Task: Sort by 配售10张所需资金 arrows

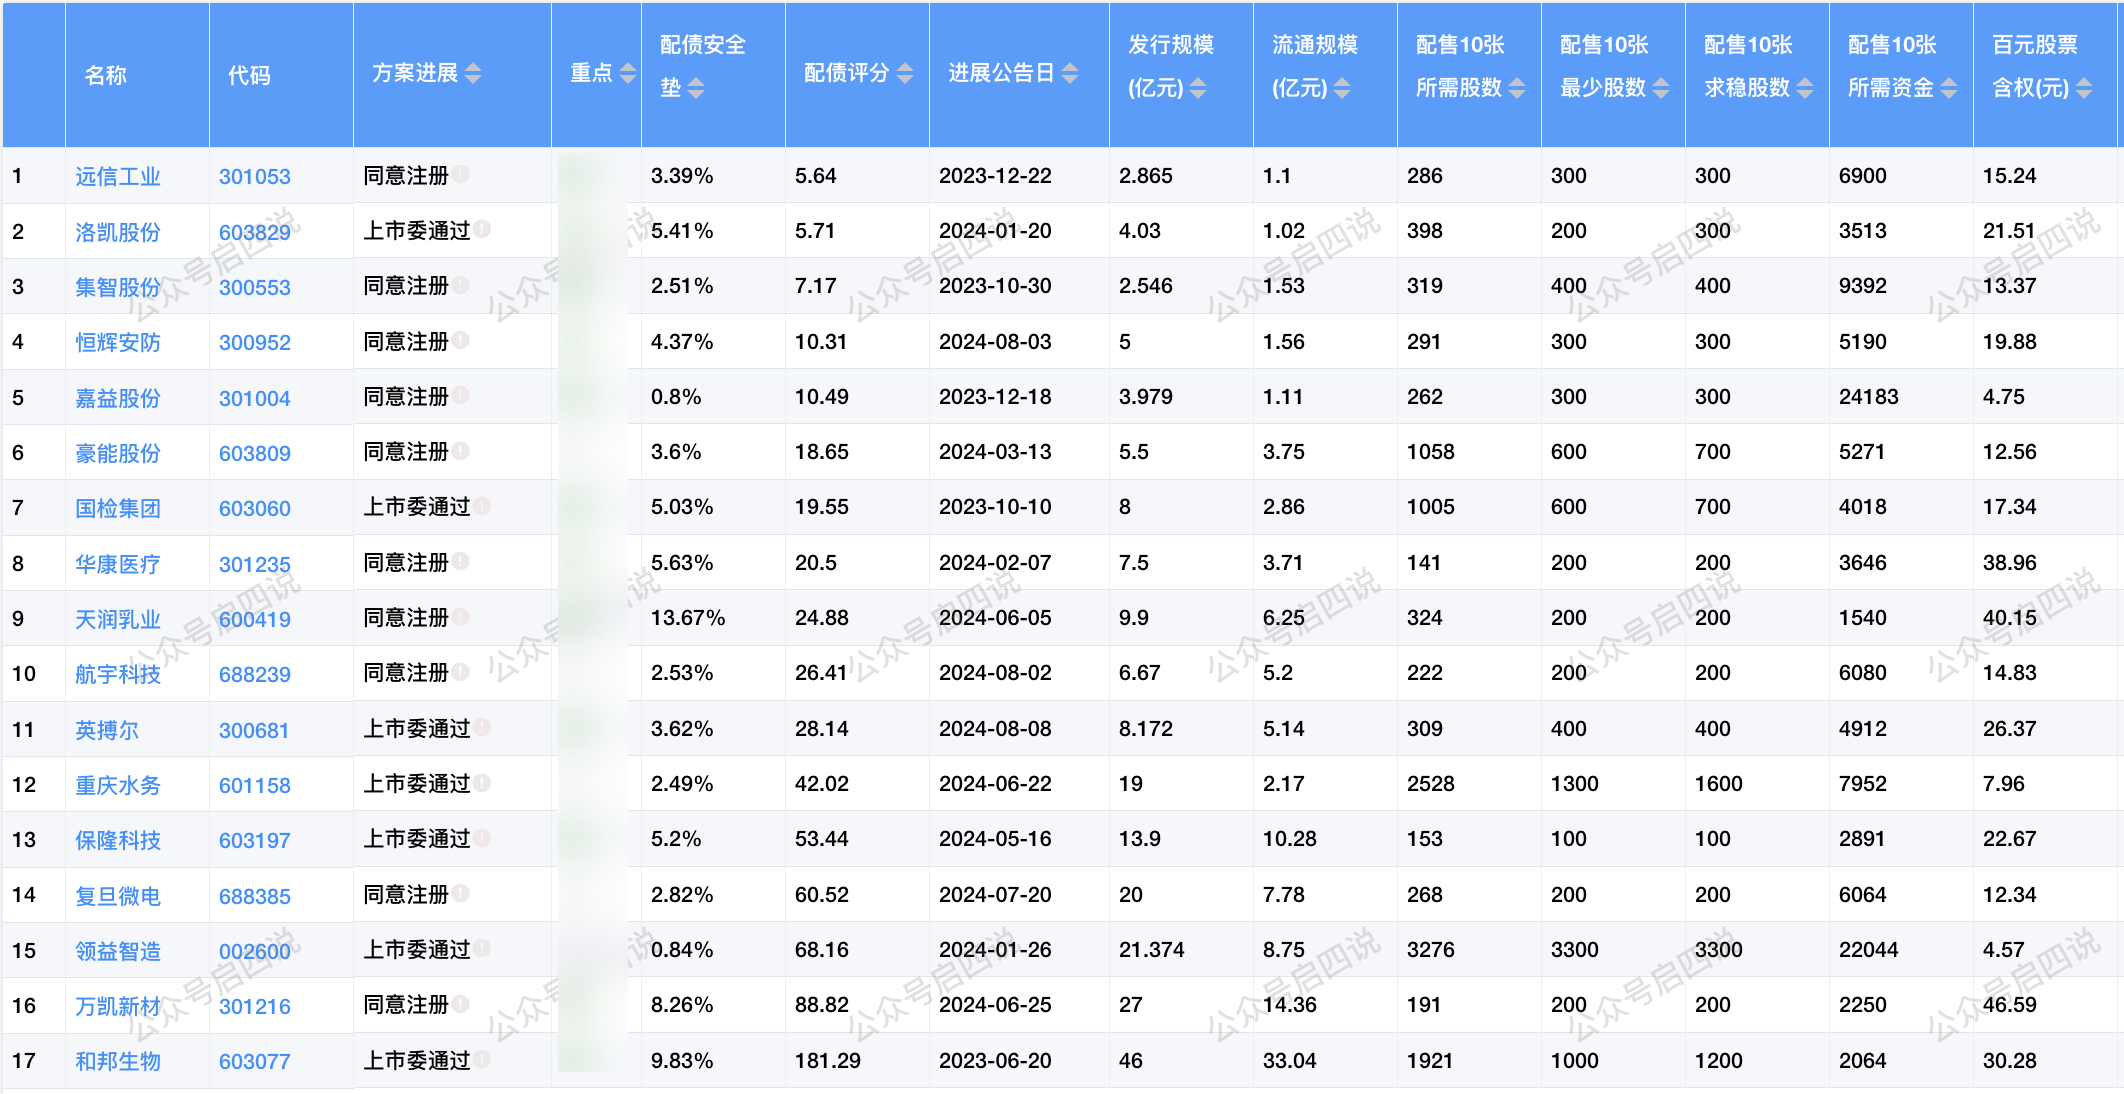Action: point(1948,88)
